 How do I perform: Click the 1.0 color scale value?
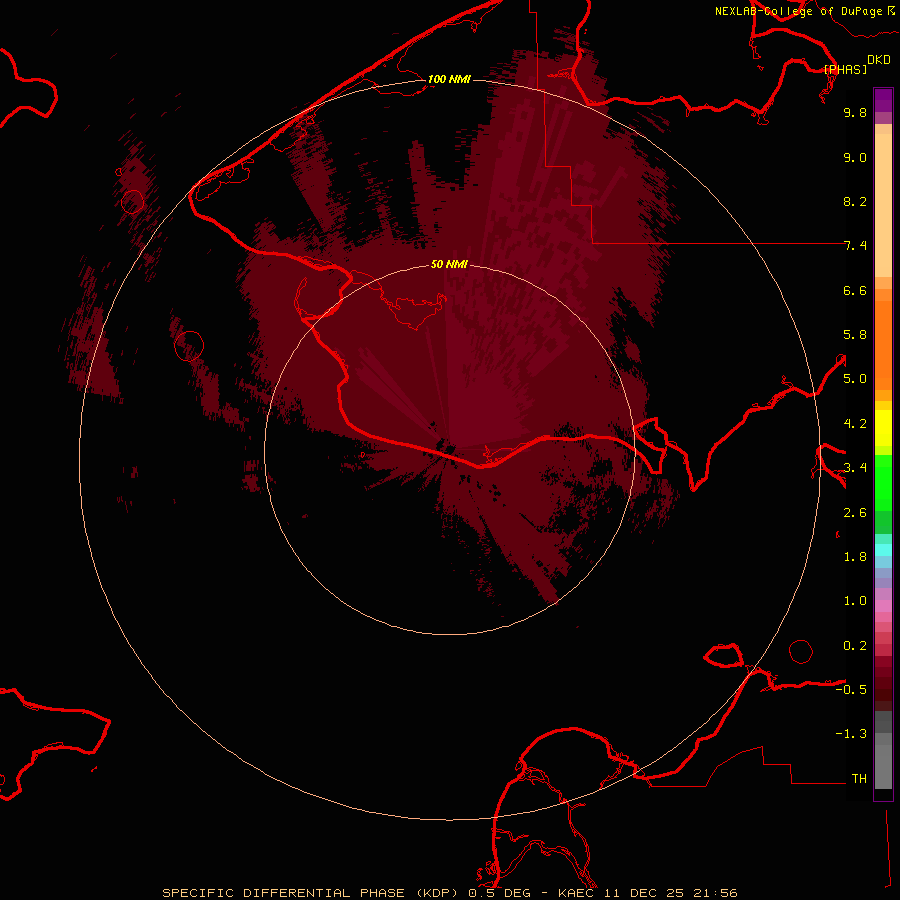855,601
